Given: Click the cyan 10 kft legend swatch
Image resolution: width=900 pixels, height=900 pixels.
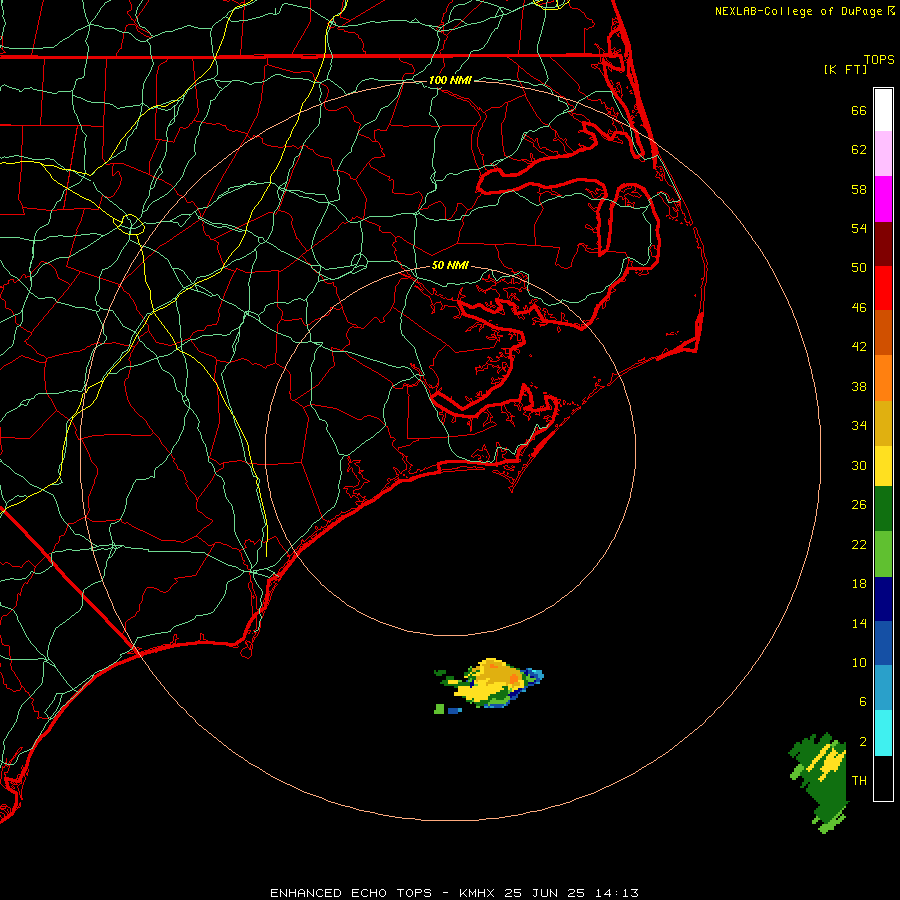Looking at the screenshot, I should tap(883, 733).
